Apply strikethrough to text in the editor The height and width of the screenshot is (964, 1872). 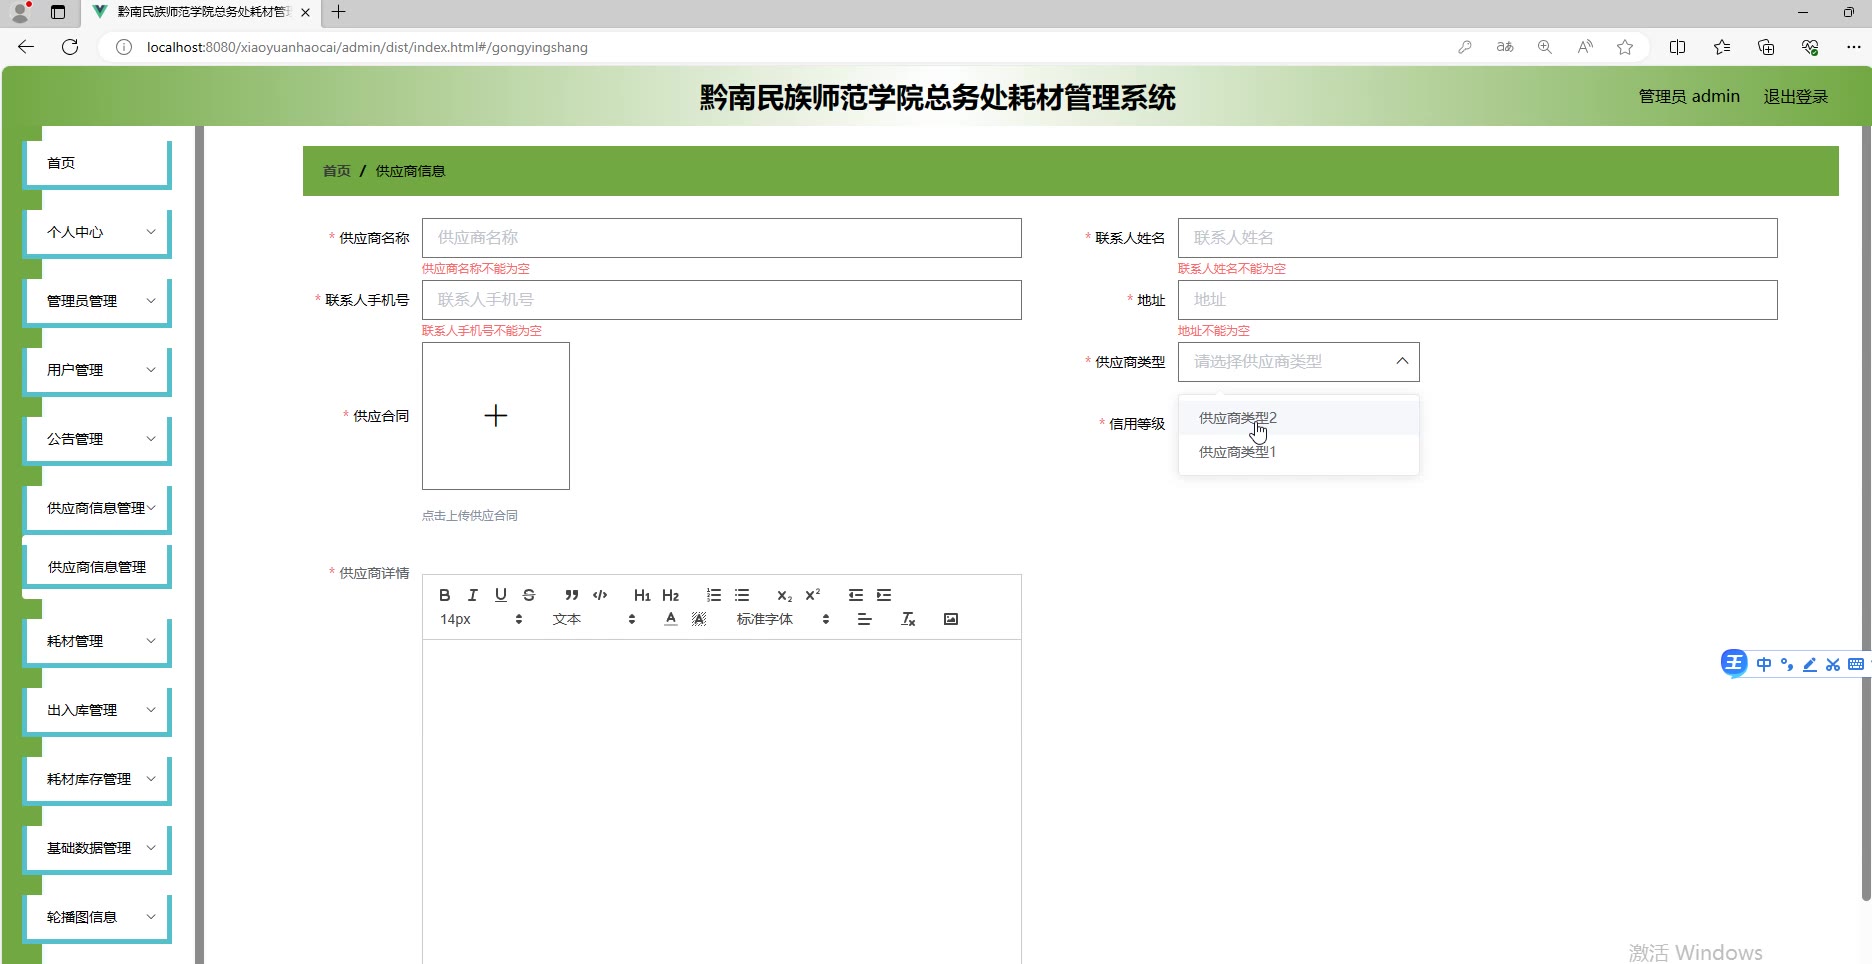pos(529,595)
